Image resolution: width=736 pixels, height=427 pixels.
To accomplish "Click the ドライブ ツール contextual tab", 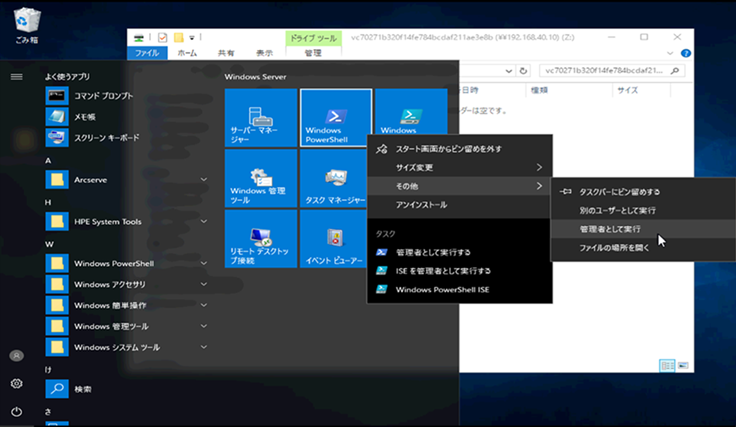I will coord(313,38).
